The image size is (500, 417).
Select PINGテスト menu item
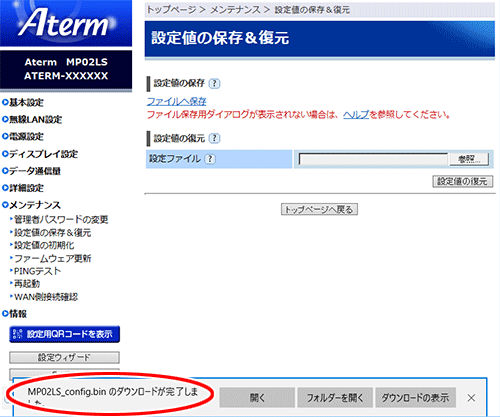coord(37,271)
